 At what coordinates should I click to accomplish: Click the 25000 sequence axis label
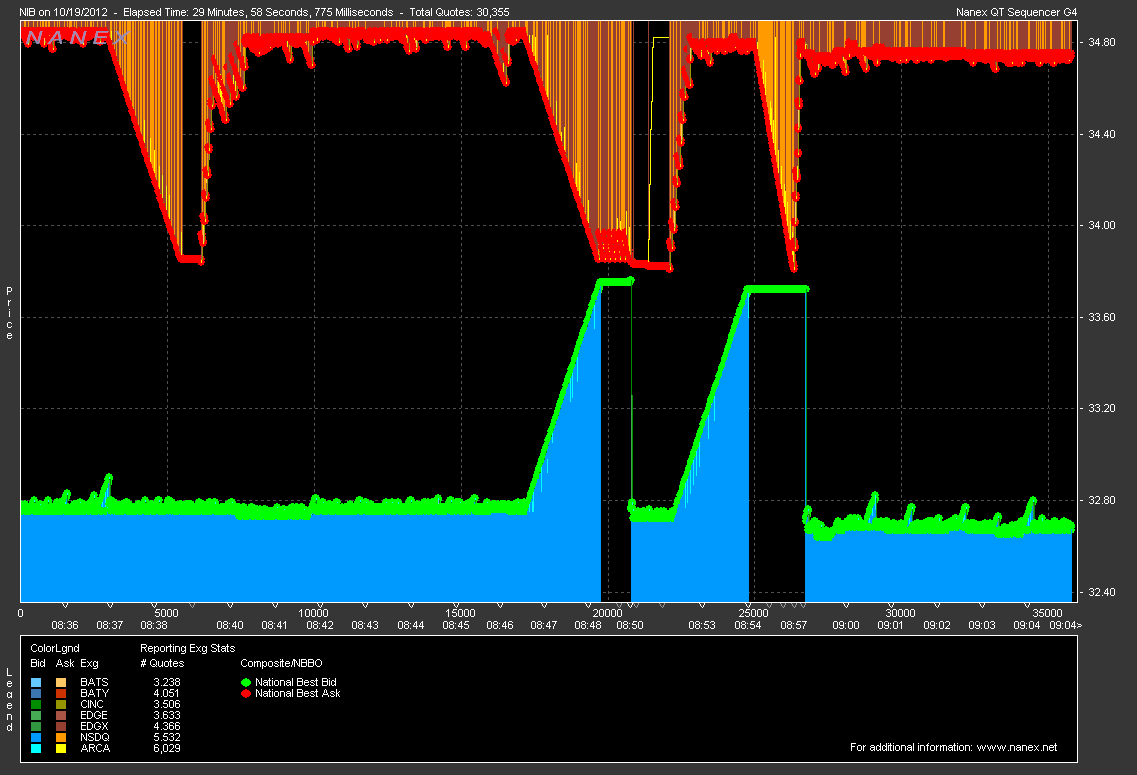tap(753, 613)
